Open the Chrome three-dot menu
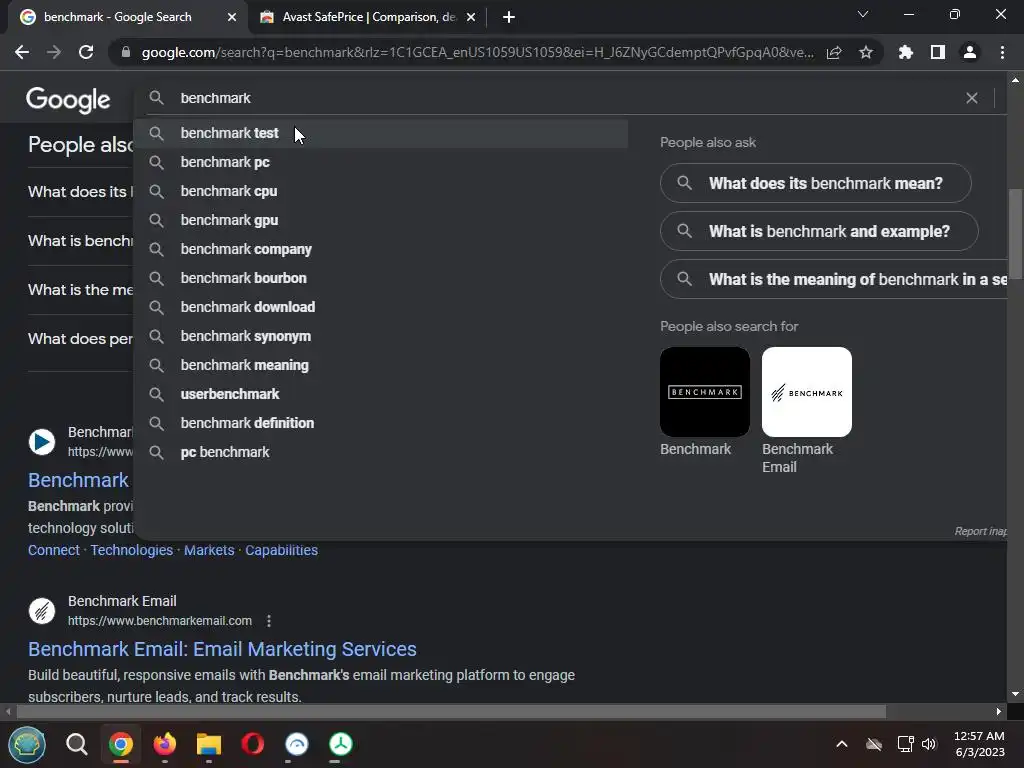The width and height of the screenshot is (1024, 768). tap(1002, 52)
